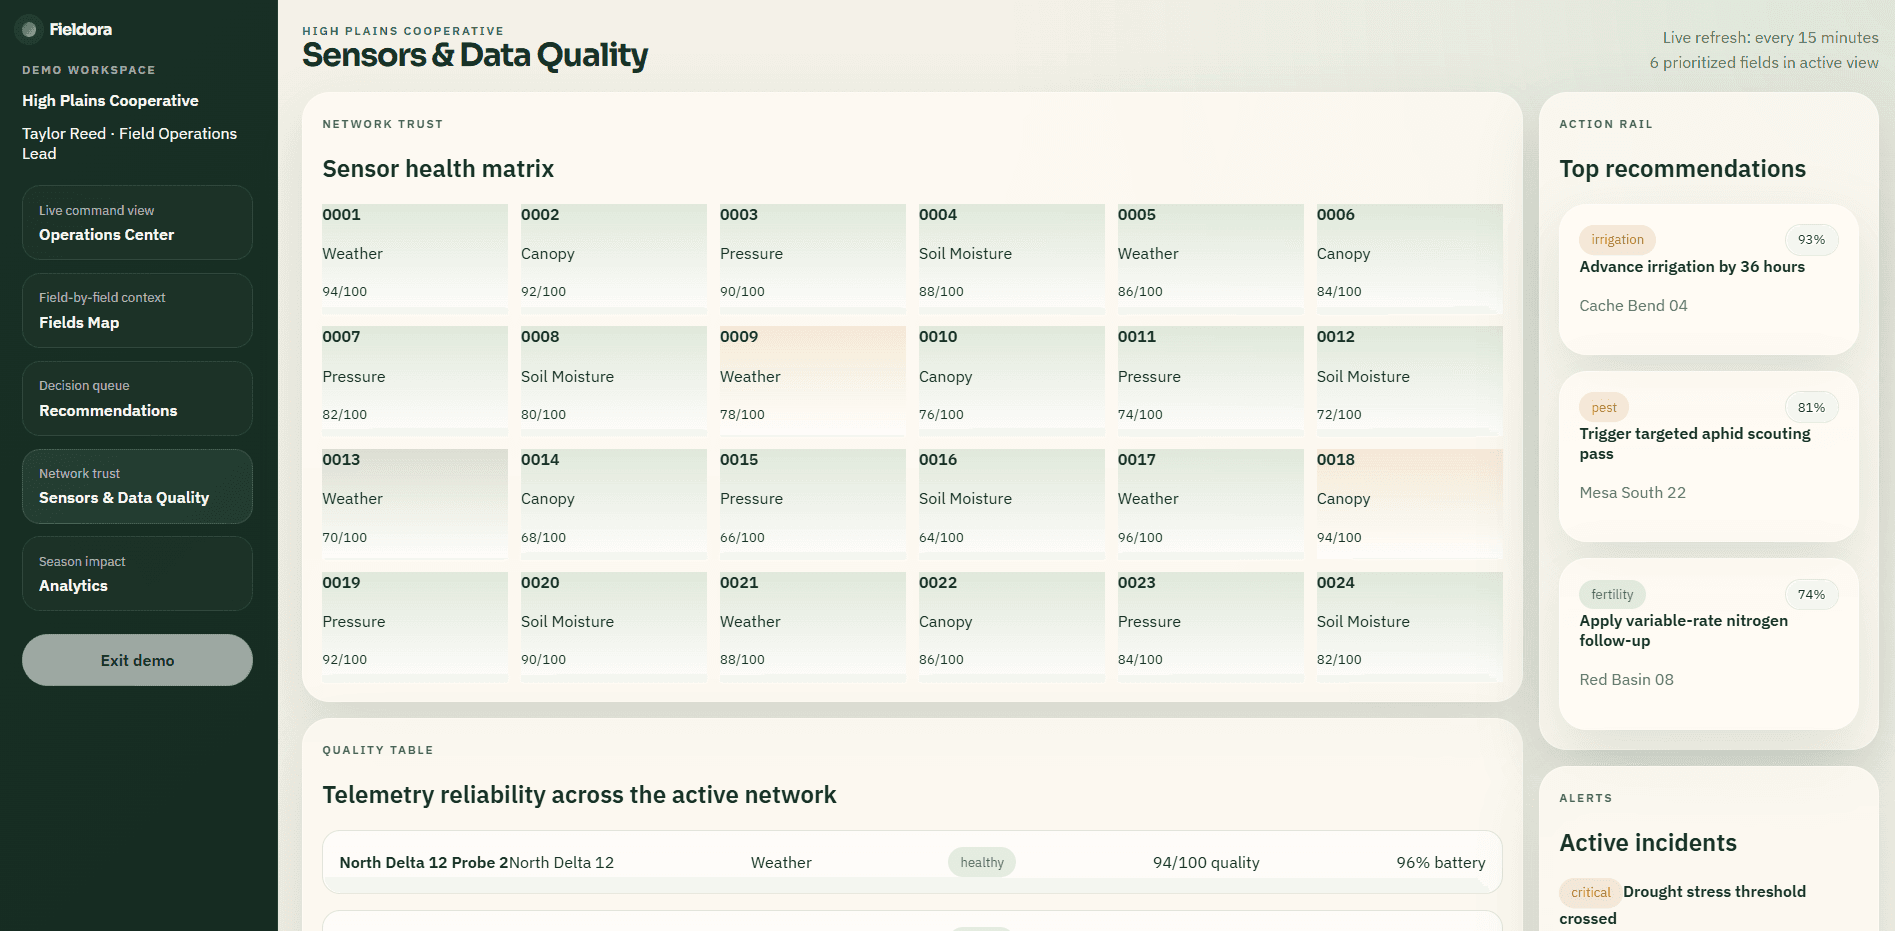Open sensor 0019 Pressure tile
Image resolution: width=1895 pixels, height=931 pixels.
point(415,627)
